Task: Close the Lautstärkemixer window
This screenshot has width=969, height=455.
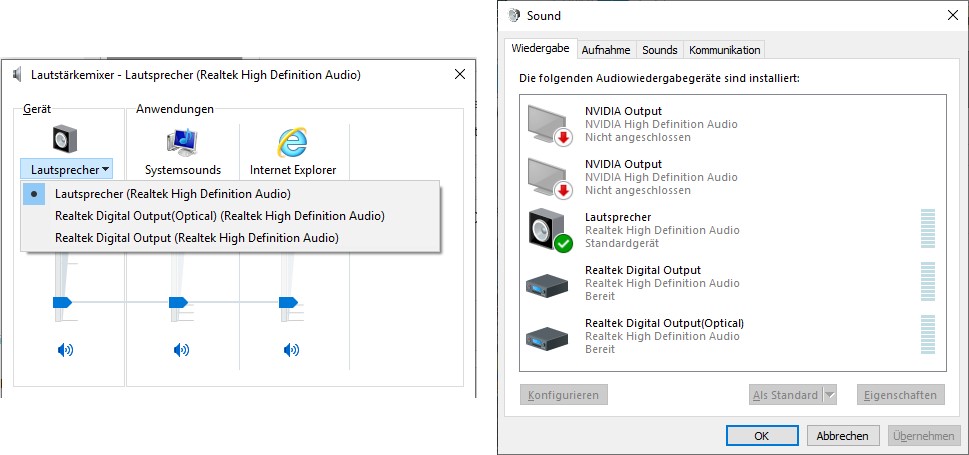Action: [x=460, y=75]
